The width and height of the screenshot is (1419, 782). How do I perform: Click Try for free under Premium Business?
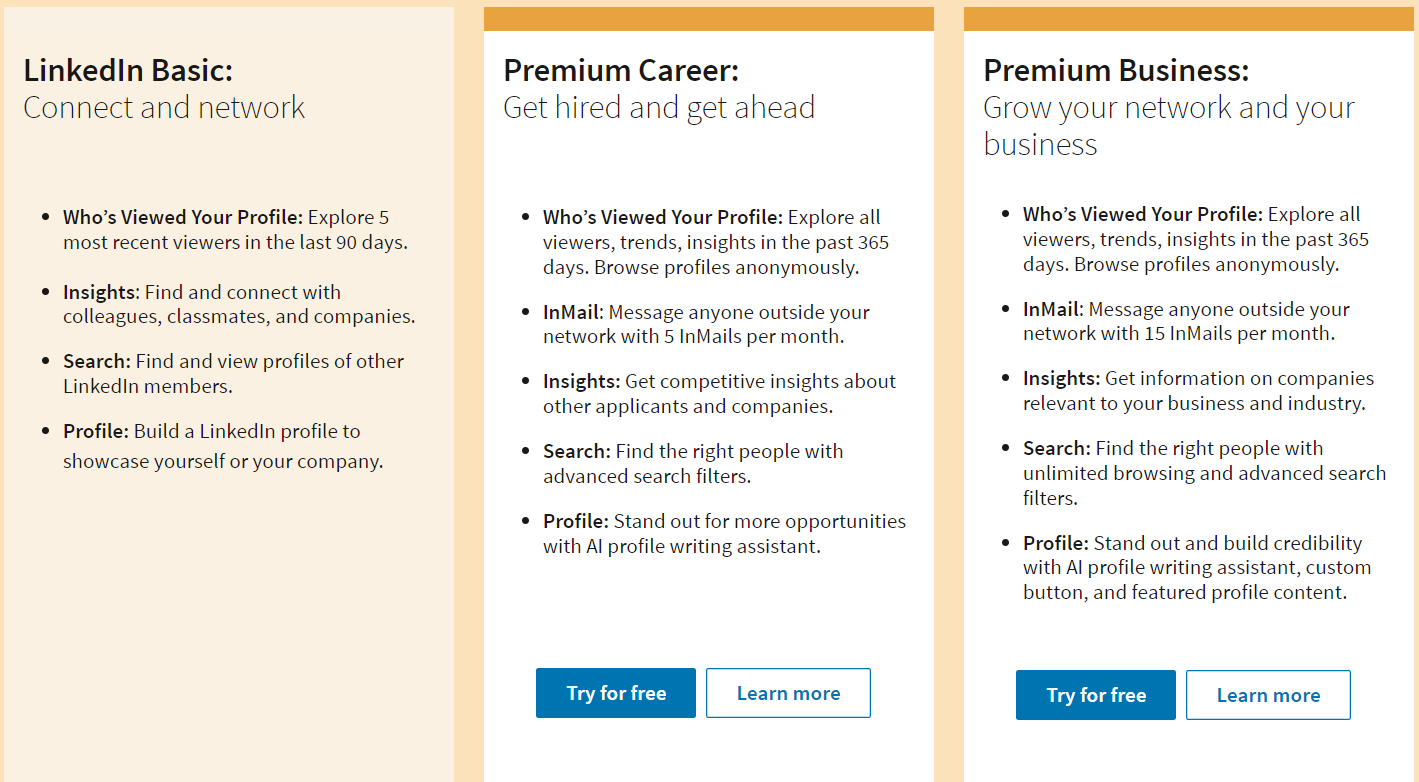click(x=1095, y=695)
